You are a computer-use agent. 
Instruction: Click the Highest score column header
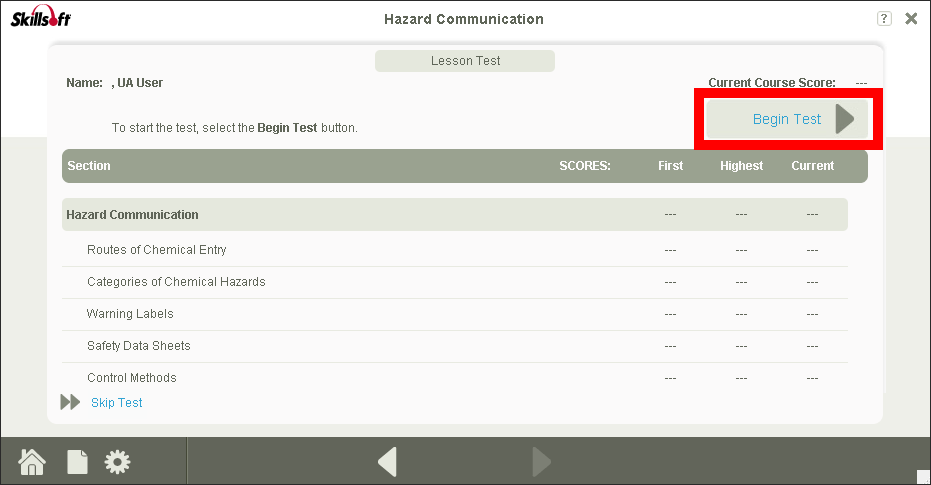pyautogui.click(x=742, y=166)
